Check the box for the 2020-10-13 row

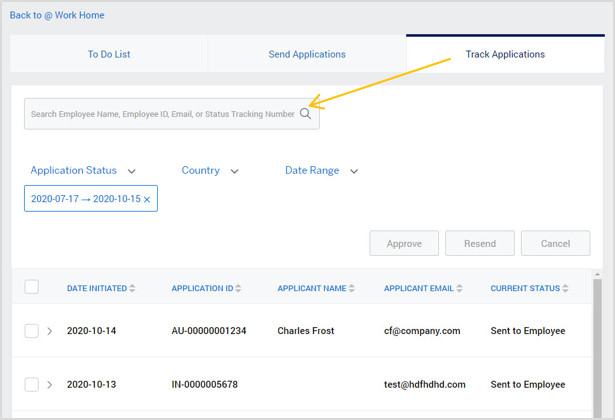coord(32,385)
